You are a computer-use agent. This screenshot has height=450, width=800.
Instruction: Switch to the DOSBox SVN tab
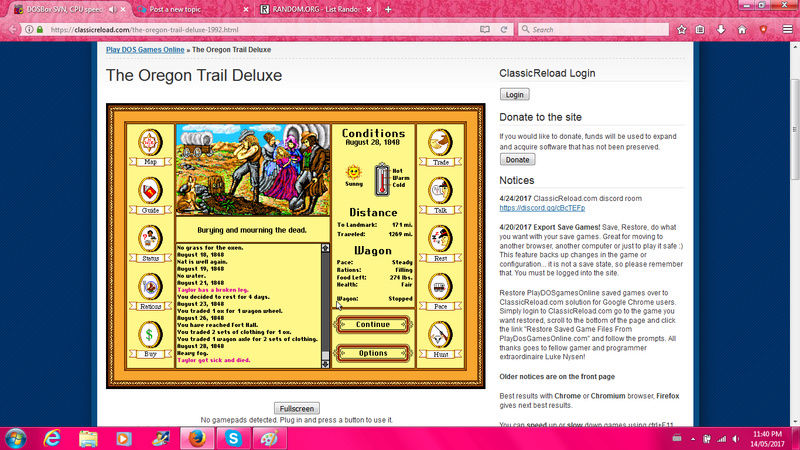pyautogui.click(x=64, y=9)
